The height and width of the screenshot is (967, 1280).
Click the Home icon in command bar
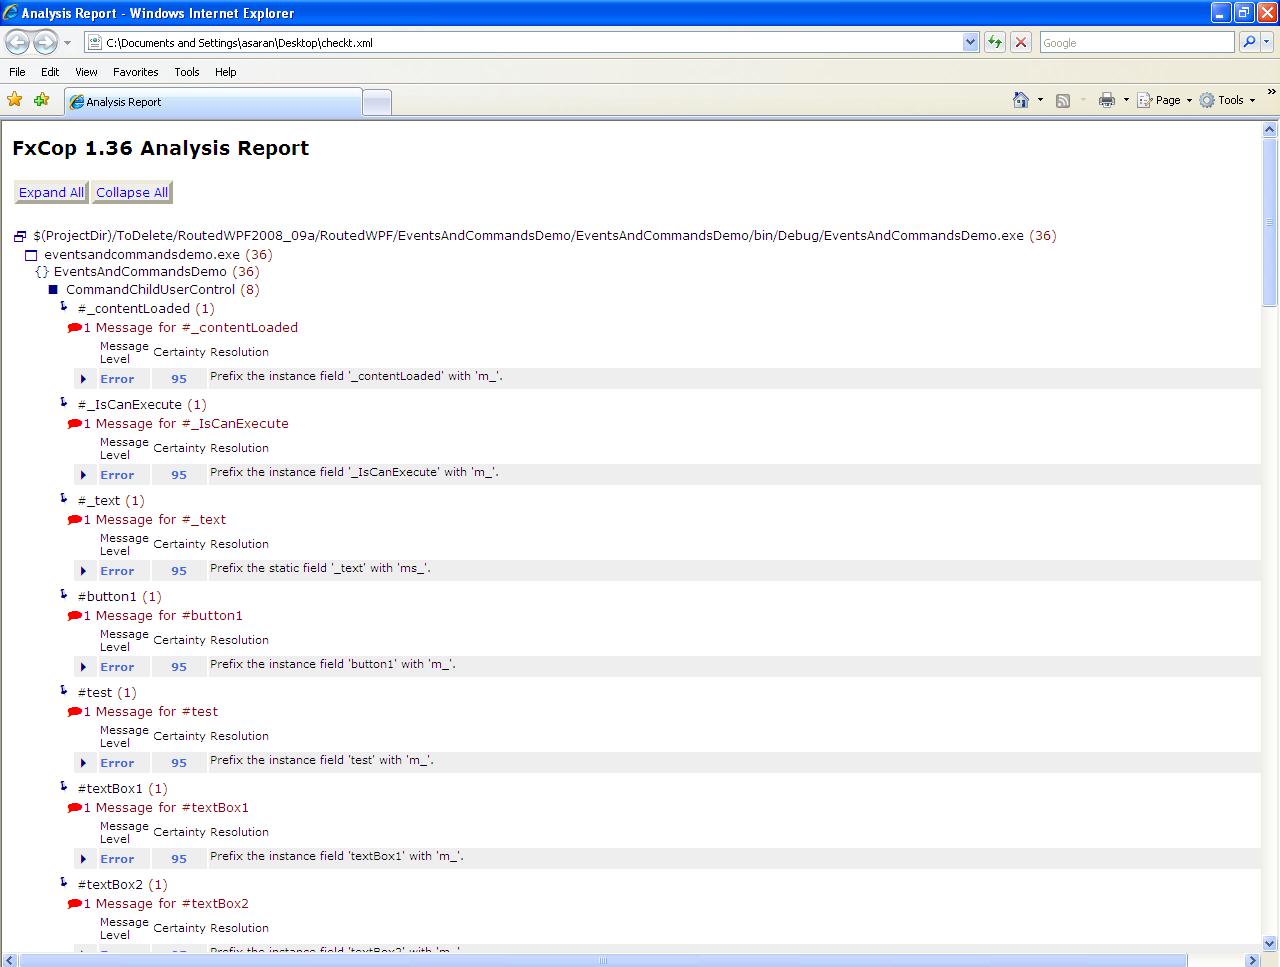pos(1021,100)
